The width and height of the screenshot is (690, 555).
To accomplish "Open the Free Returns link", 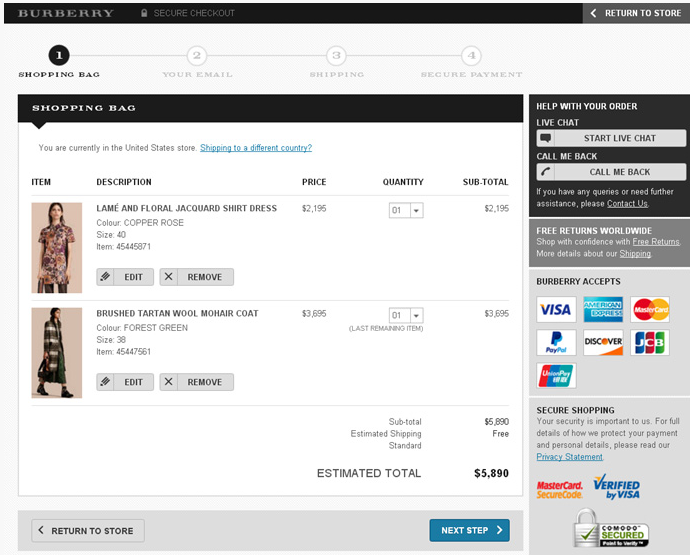I will pyautogui.click(x=656, y=242).
